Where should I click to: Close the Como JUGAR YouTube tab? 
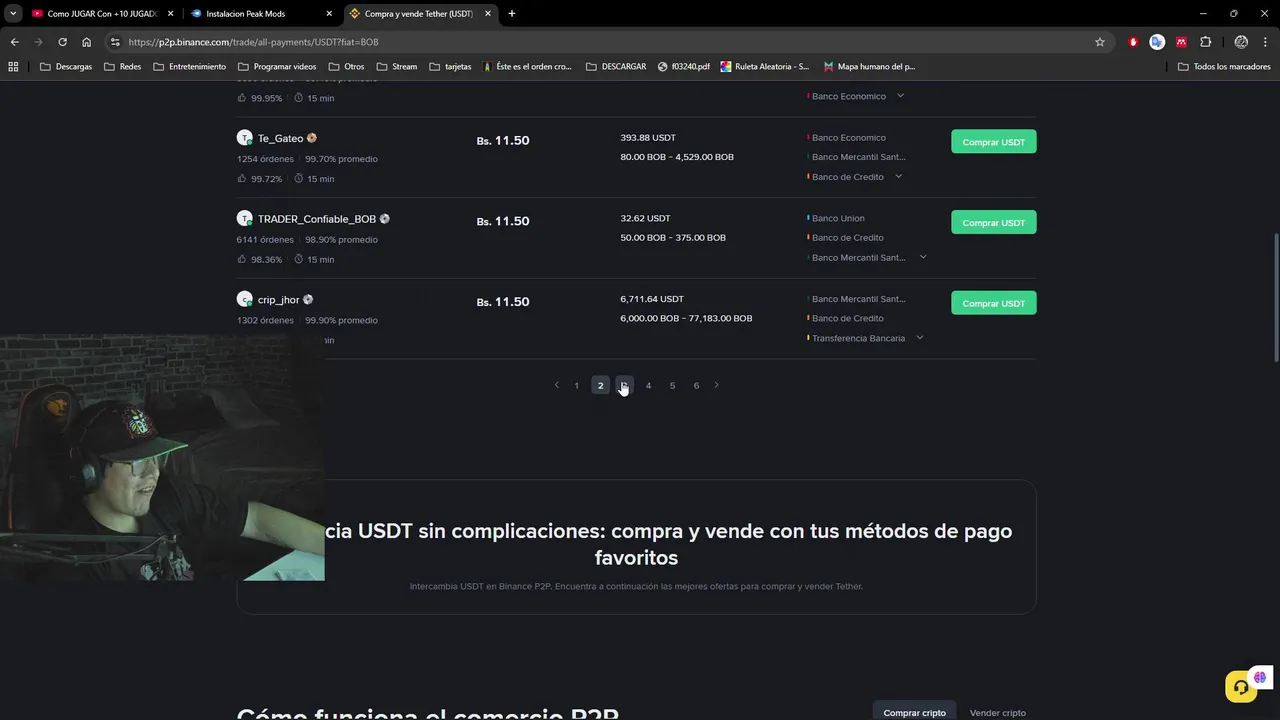(x=170, y=14)
